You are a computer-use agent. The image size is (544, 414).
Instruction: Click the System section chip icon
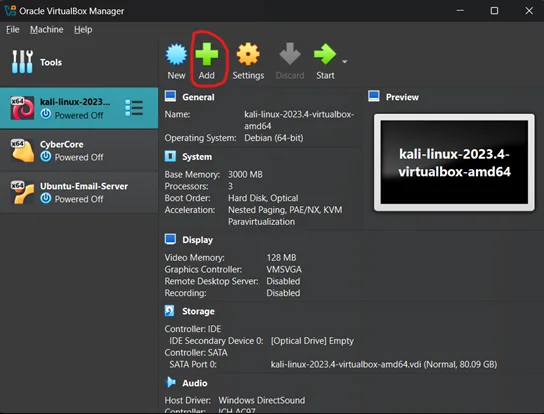[170, 156]
